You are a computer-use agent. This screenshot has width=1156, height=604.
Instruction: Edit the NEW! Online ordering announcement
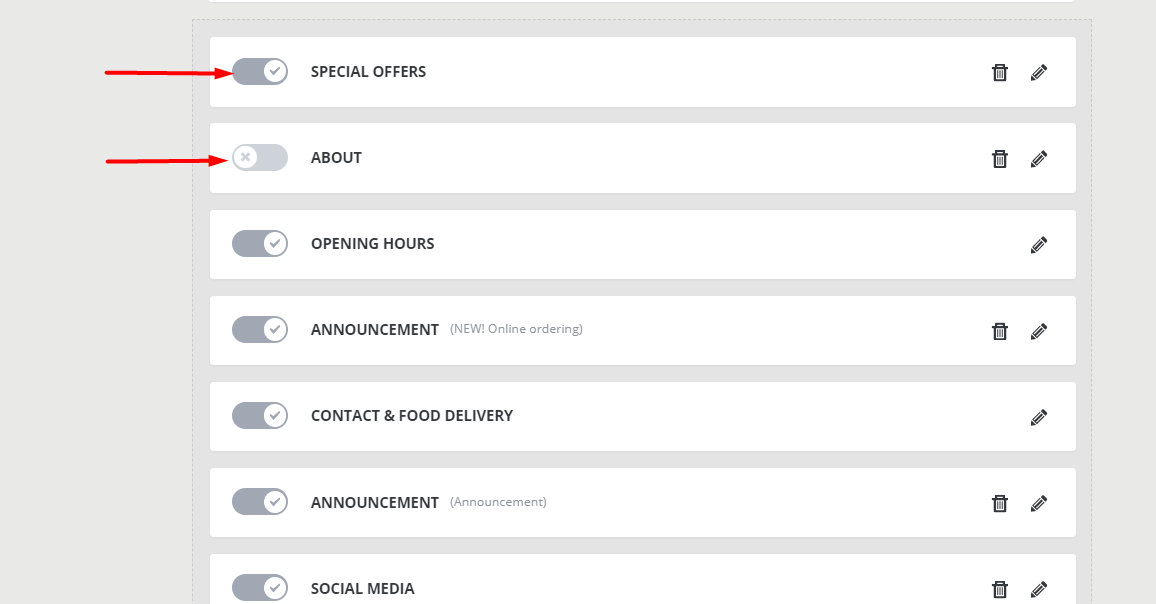(x=1039, y=330)
